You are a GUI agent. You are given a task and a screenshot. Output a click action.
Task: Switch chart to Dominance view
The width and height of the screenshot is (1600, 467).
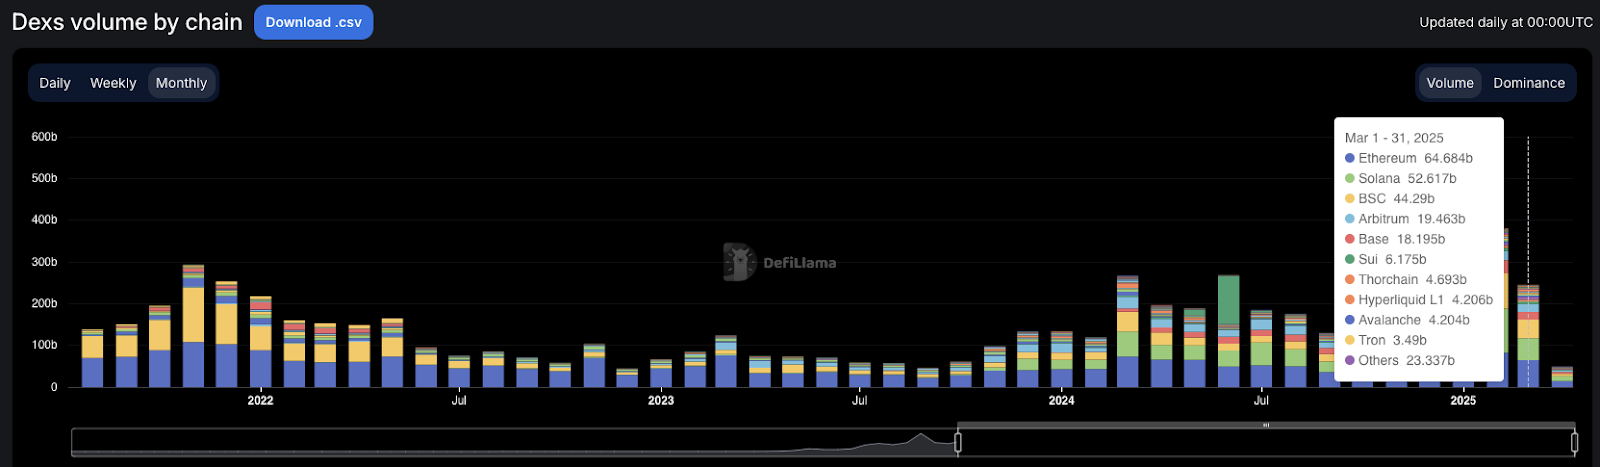[1529, 83]
